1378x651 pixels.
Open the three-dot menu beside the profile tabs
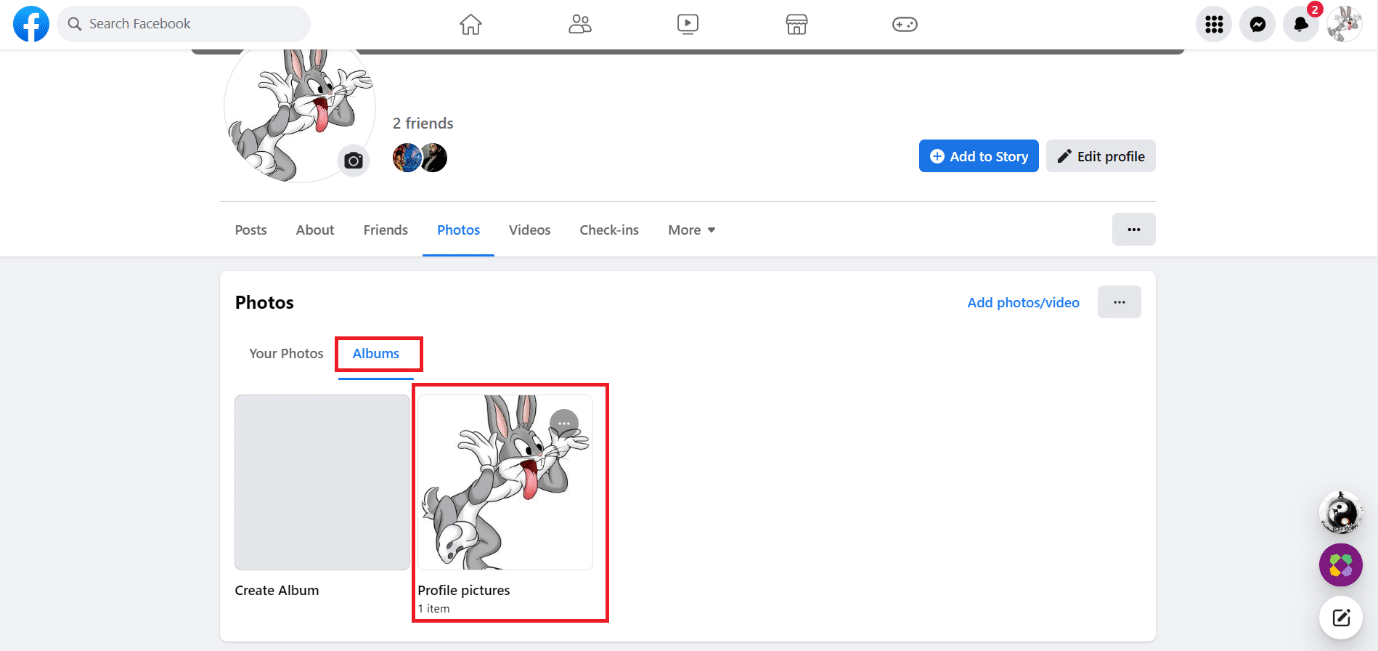pos(1134,229)
